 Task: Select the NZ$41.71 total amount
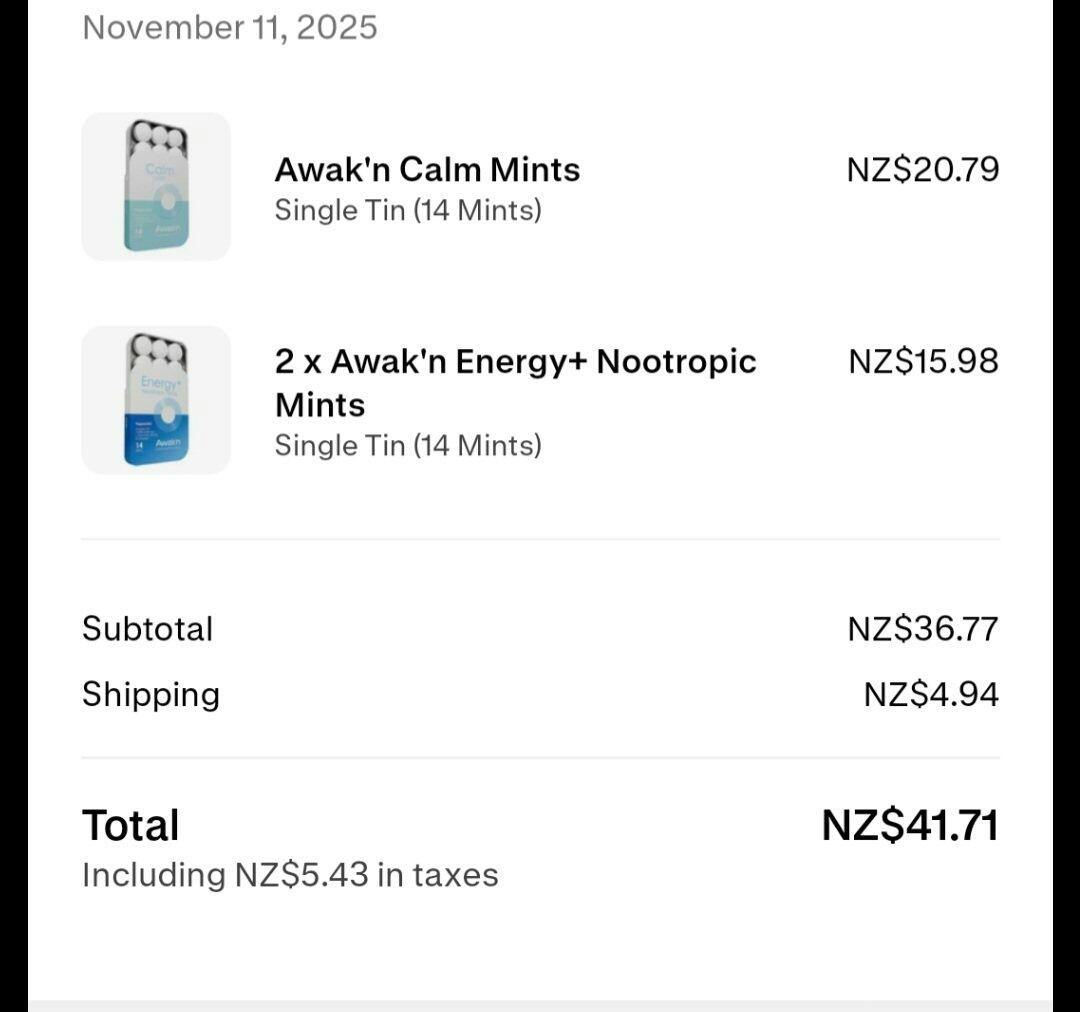click(910, 826)
